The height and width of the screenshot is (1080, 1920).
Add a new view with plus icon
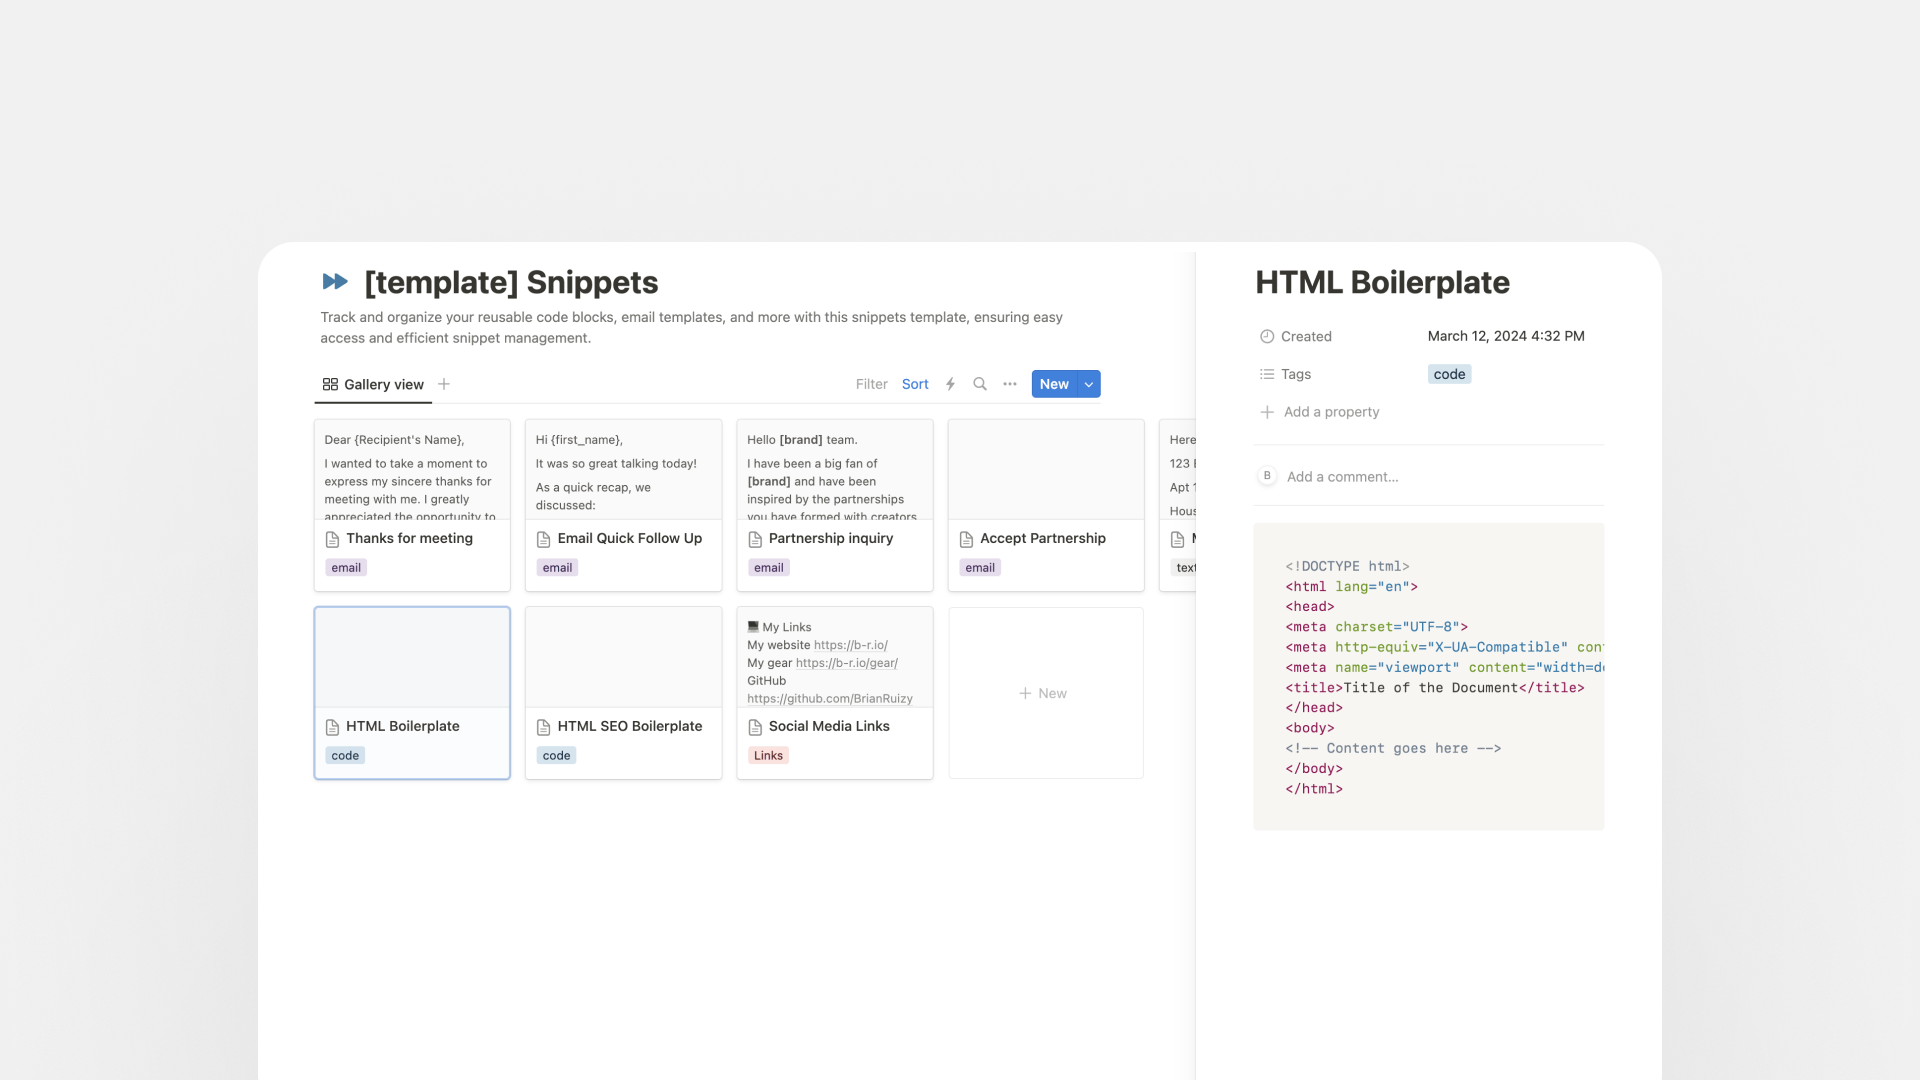444,384
